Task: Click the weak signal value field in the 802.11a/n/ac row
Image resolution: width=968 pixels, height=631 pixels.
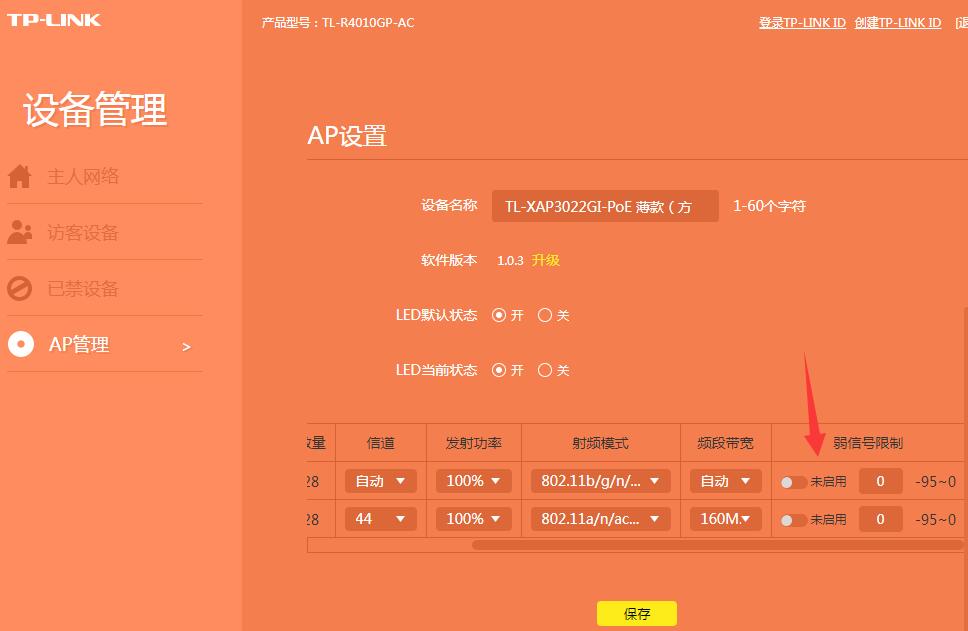Action: 880,519
